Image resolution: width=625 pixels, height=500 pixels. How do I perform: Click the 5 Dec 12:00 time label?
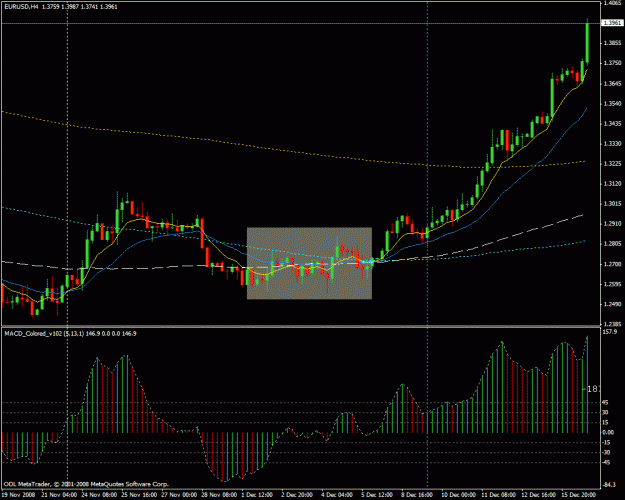[379, 495]
